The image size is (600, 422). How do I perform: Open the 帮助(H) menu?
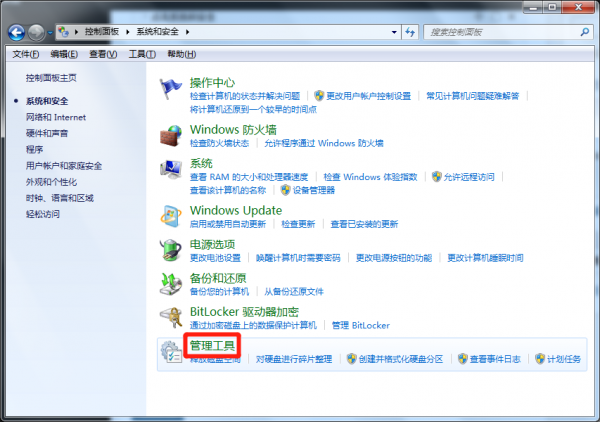tap(181, 54)
